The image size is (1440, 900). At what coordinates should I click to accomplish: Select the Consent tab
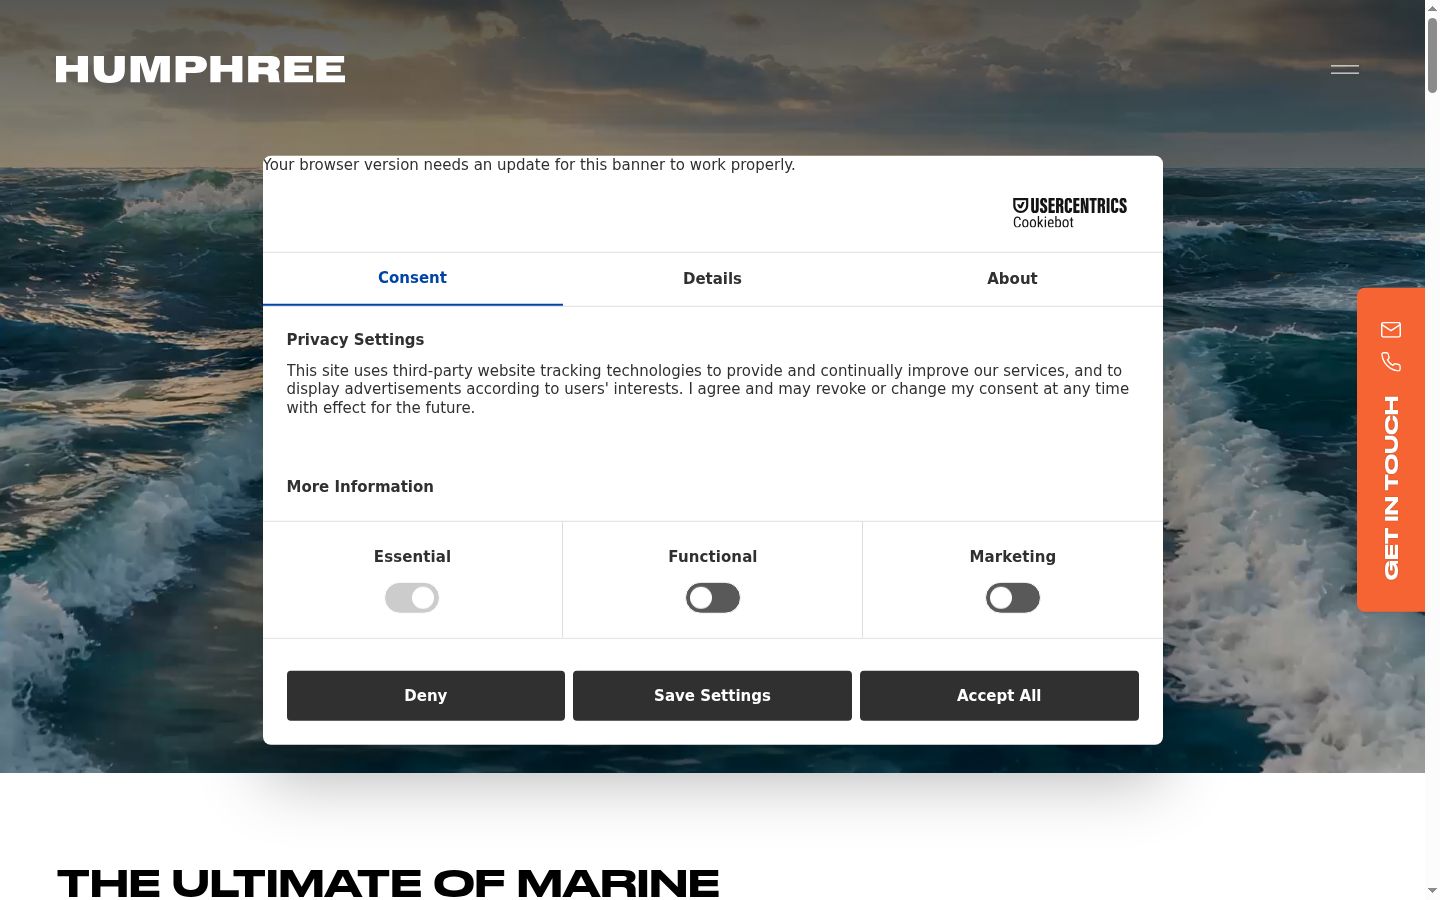[x=412, y=278]
